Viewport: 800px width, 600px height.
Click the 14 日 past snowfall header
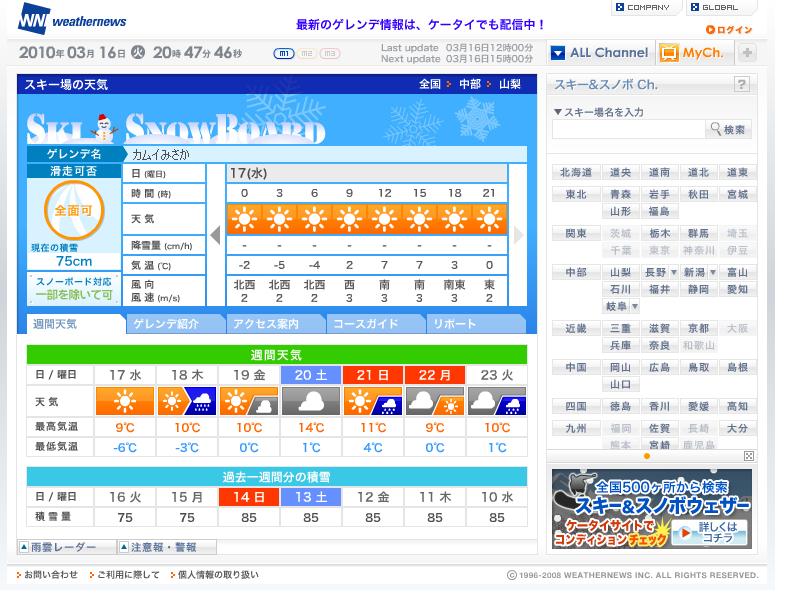click(249, 497)
